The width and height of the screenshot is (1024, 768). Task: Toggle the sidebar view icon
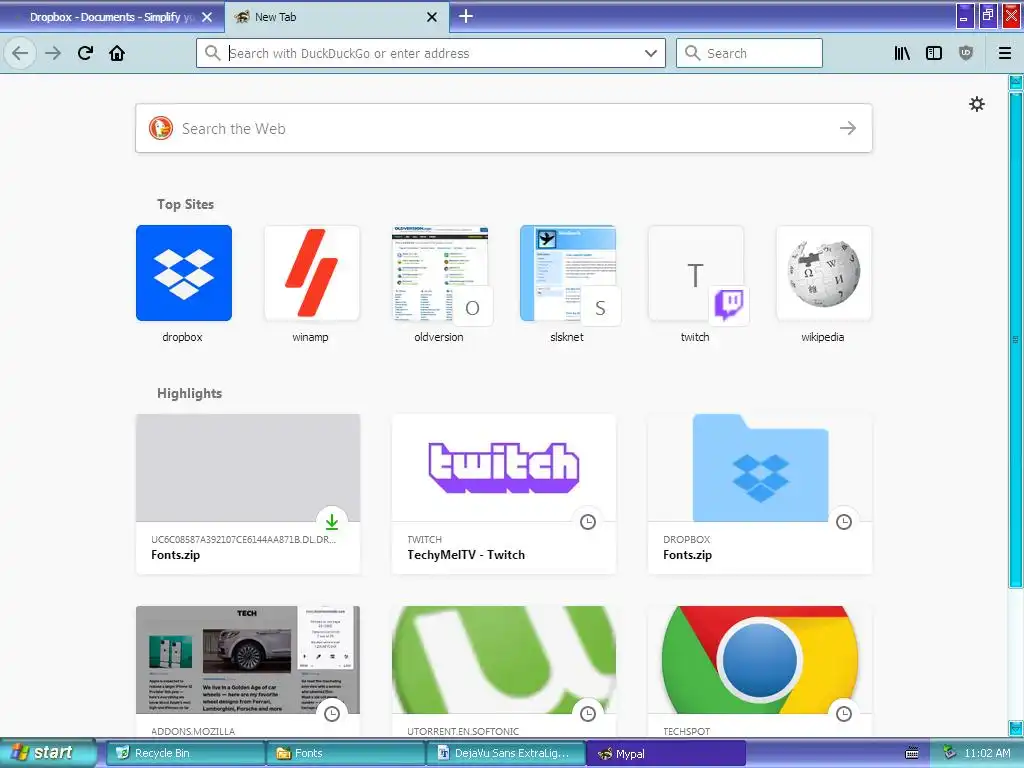point(934,53)
